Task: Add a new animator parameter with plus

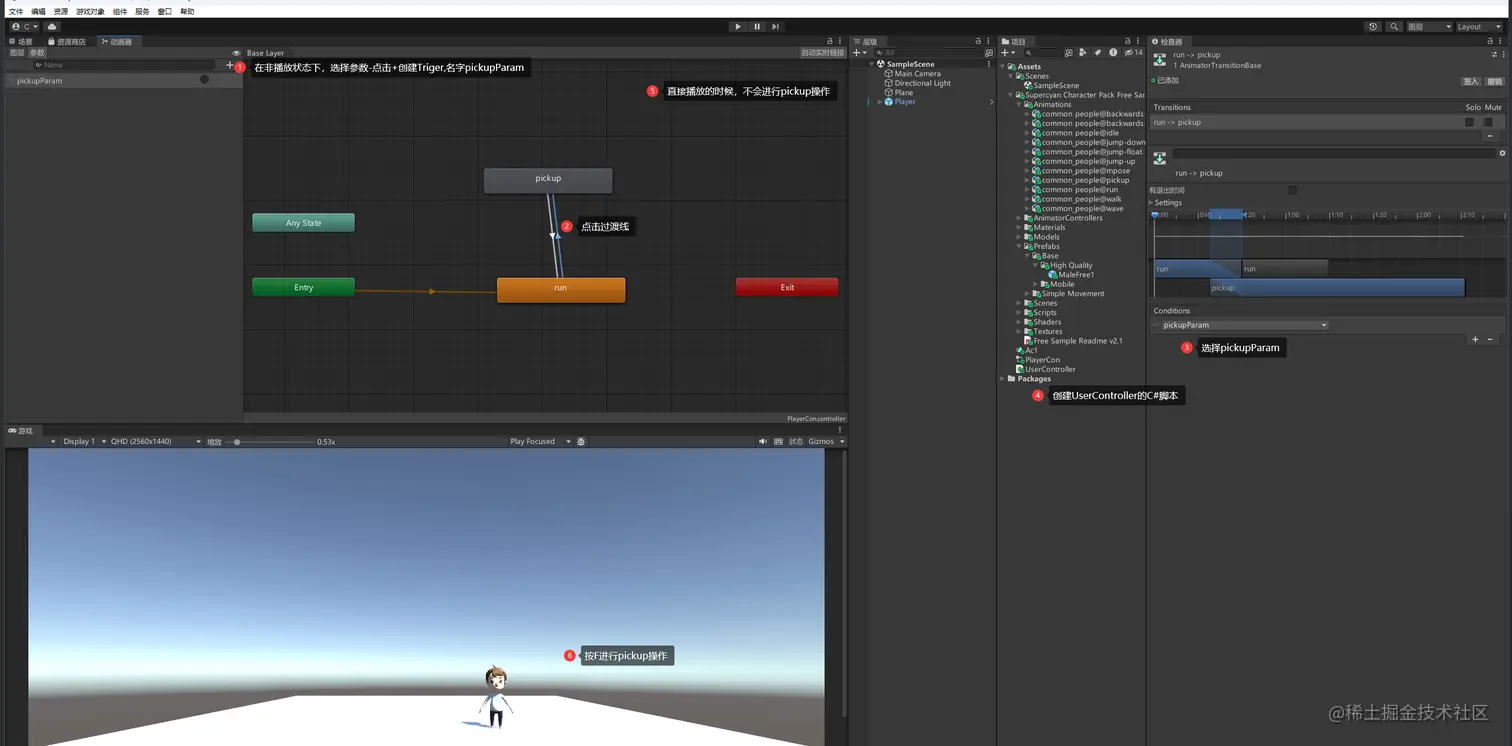Action: point(229,65)
